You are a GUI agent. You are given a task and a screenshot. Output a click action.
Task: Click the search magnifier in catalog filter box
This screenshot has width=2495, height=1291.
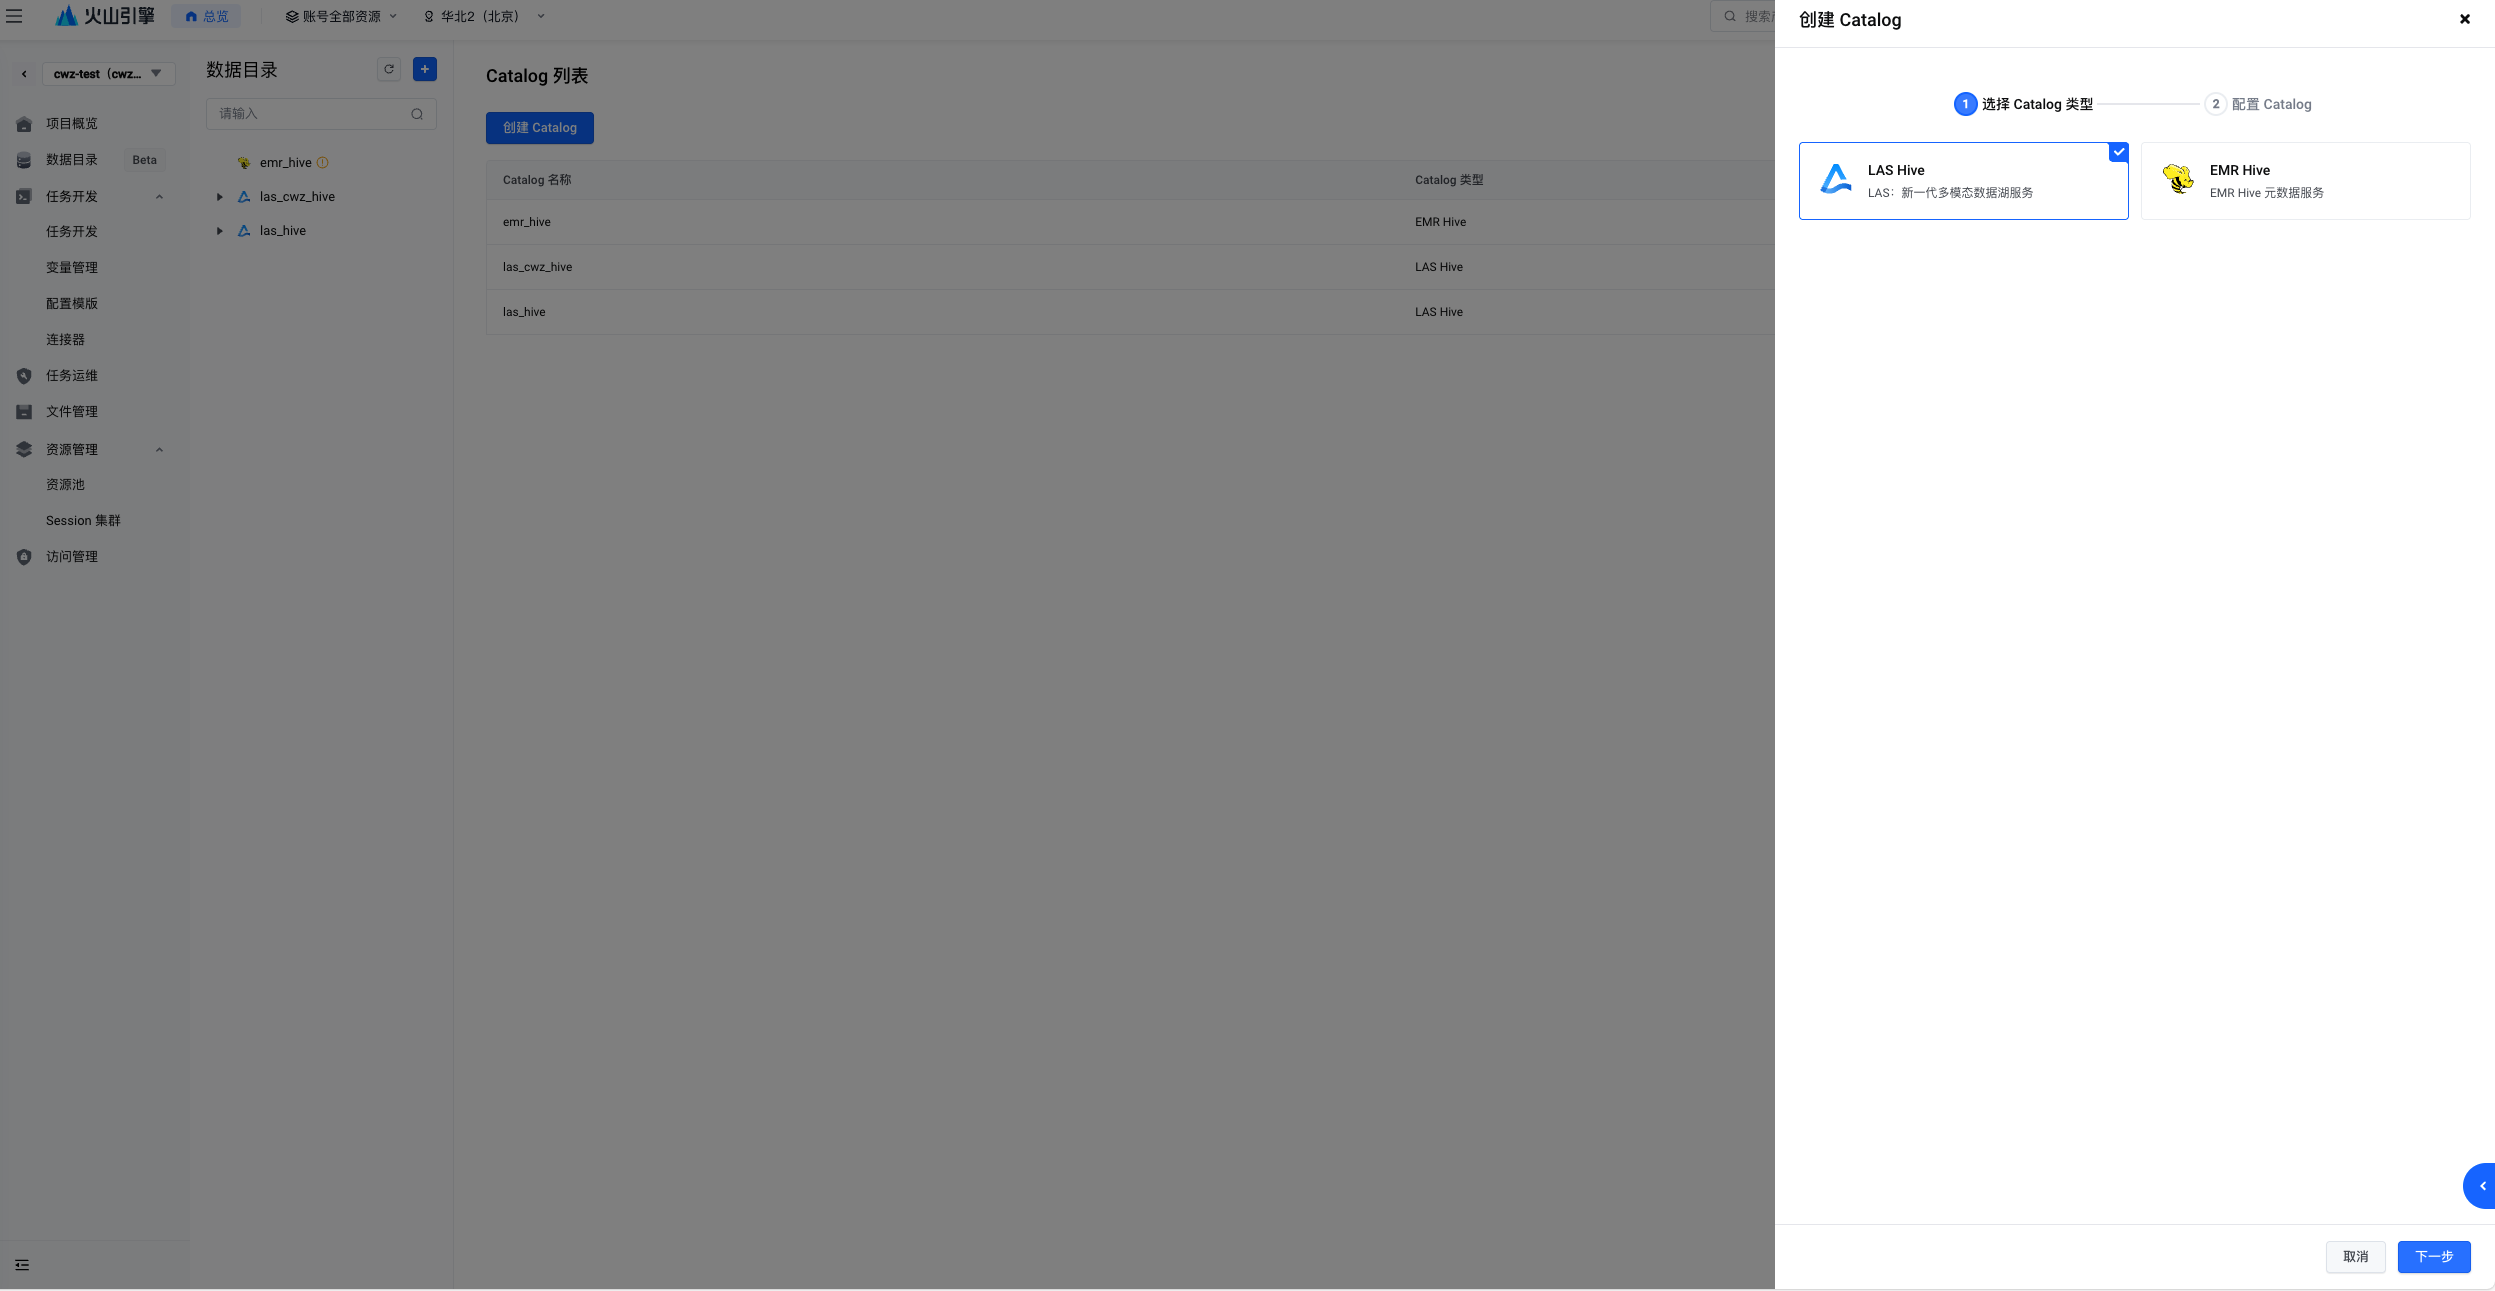pos(417,114)
